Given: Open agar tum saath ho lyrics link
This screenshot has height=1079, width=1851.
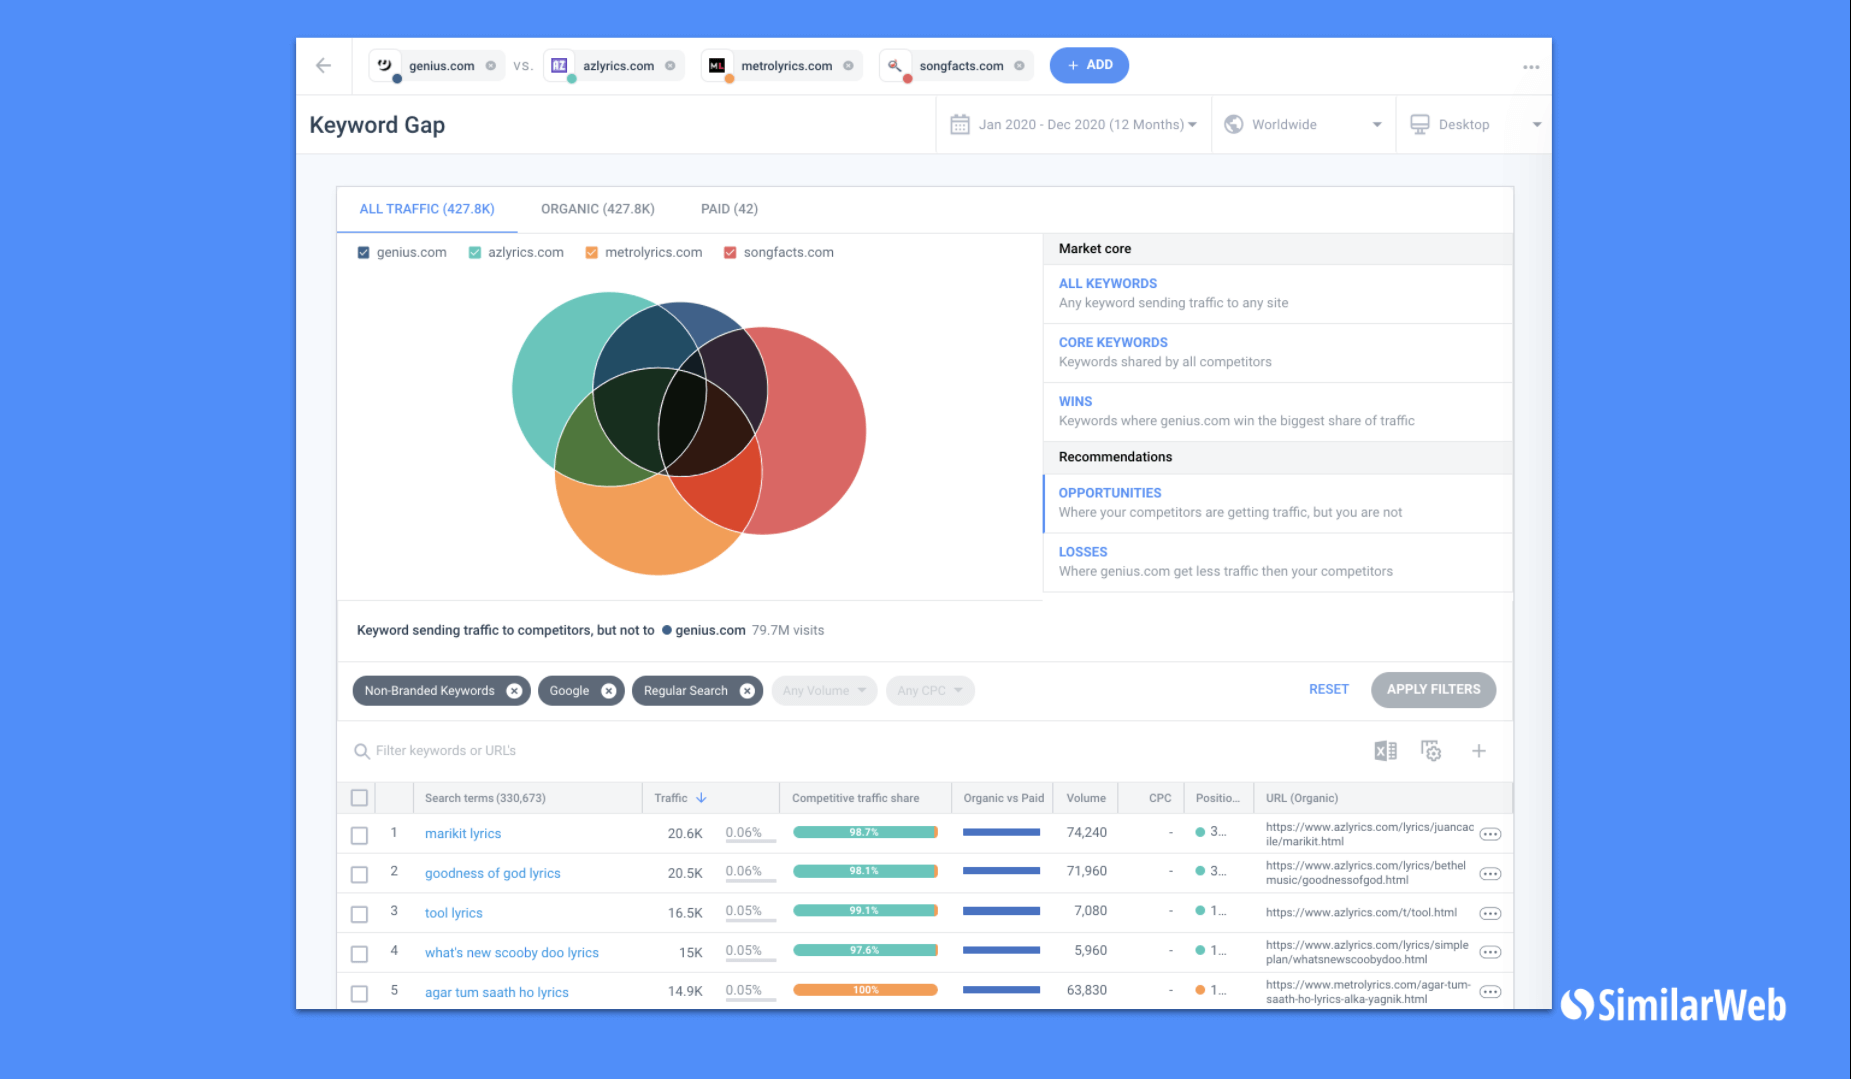Looking at the screenshot, I should [x=497, y=993].
